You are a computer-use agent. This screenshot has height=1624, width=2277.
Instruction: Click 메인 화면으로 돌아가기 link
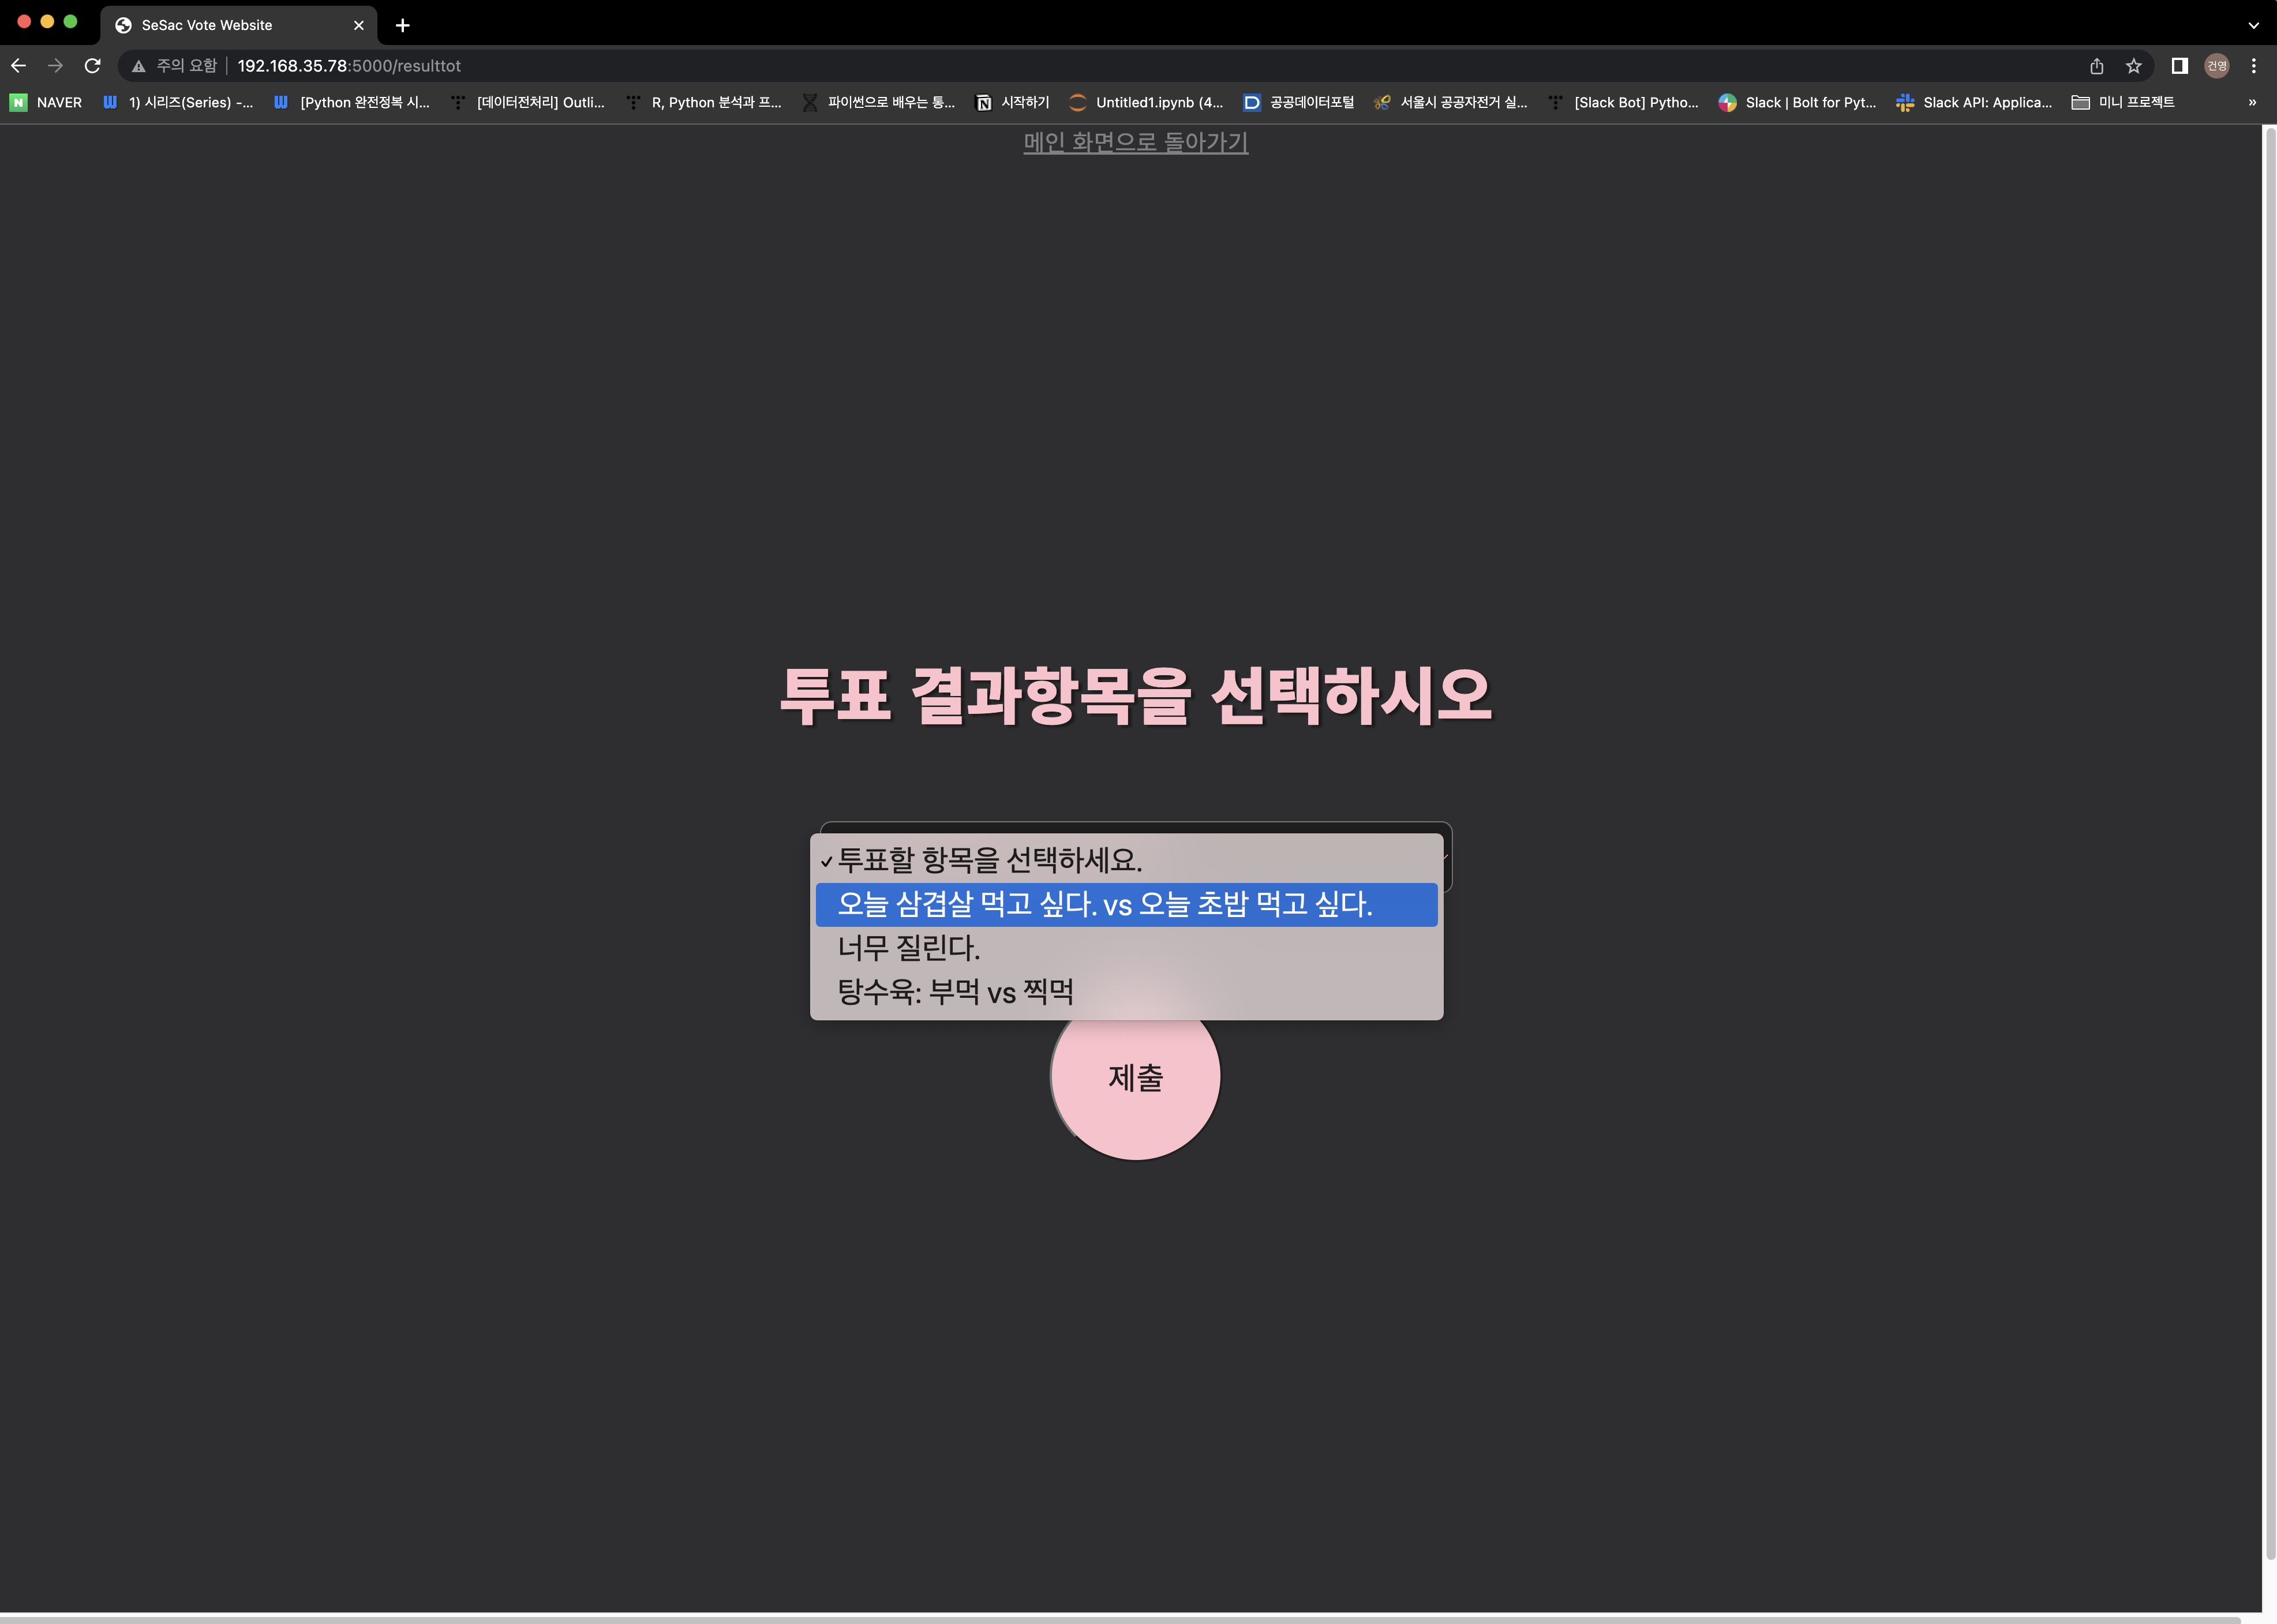(1135, 142)
